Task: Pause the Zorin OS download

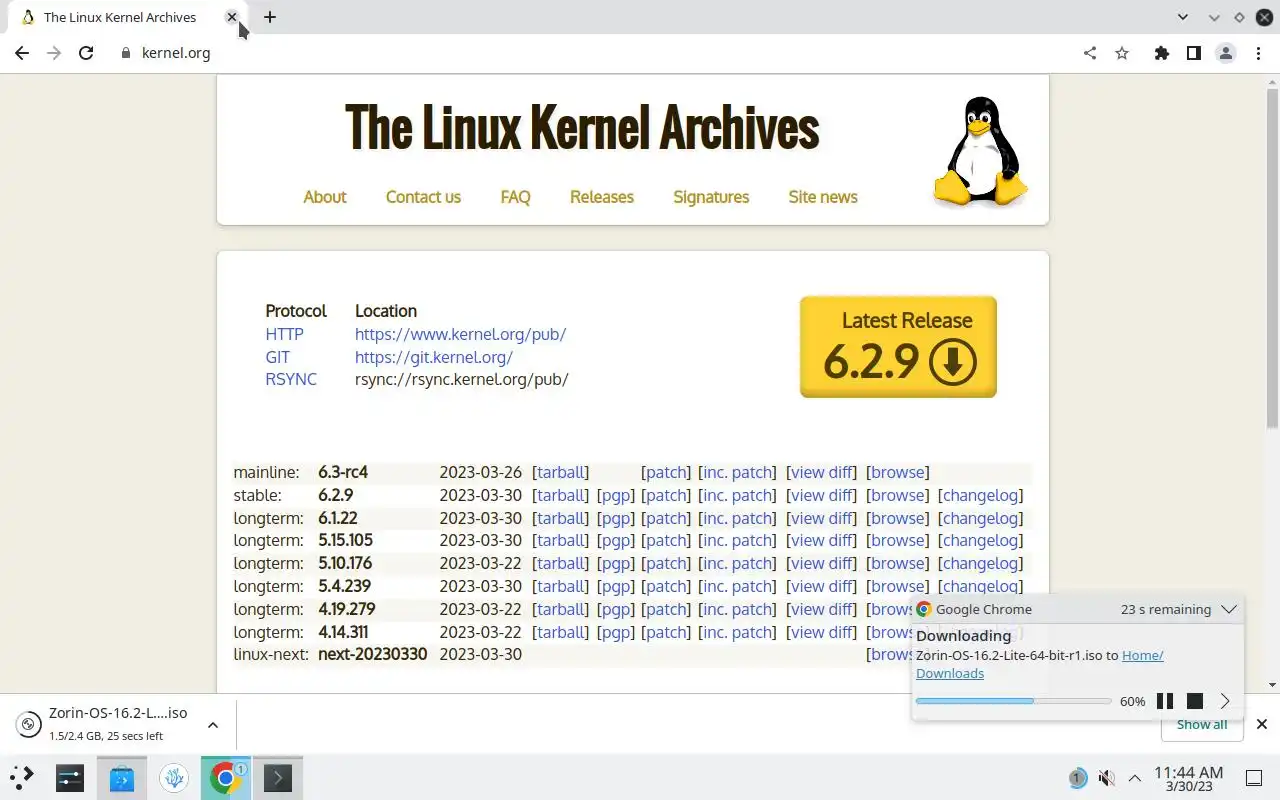Action: point(1165,701)
